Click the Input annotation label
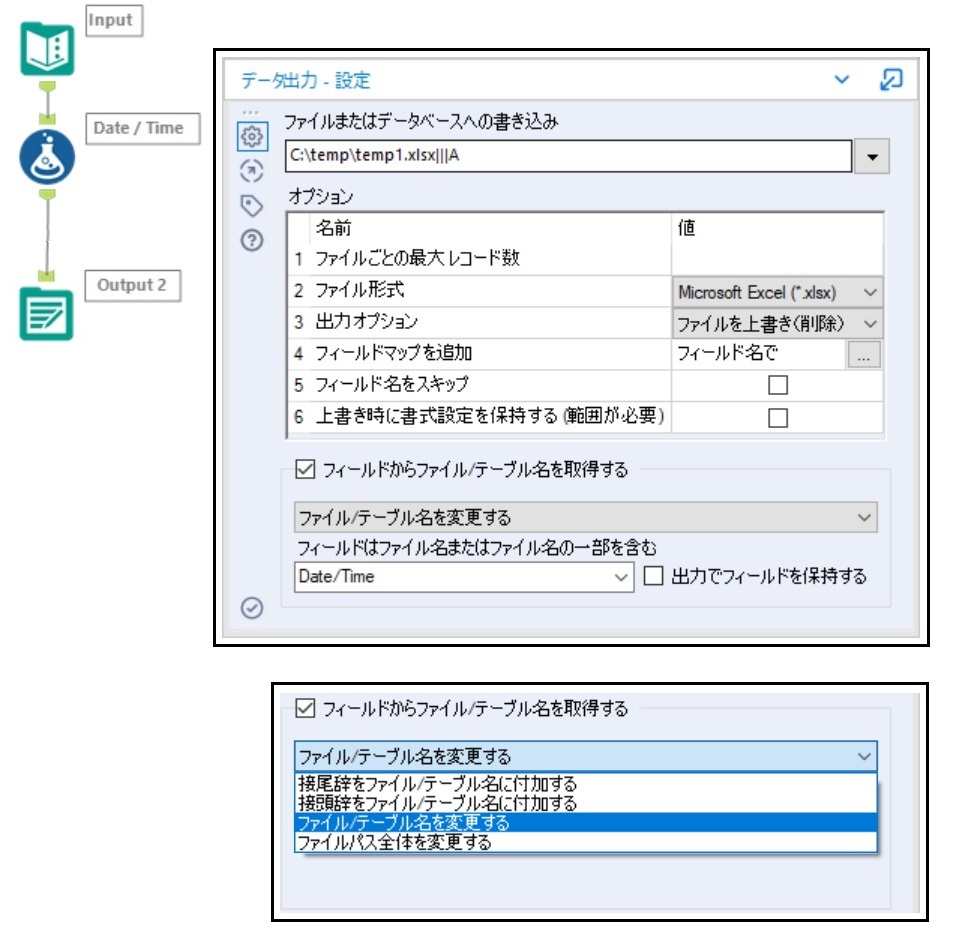Screen dimensions: 956x933 click(x=114, y=21)
